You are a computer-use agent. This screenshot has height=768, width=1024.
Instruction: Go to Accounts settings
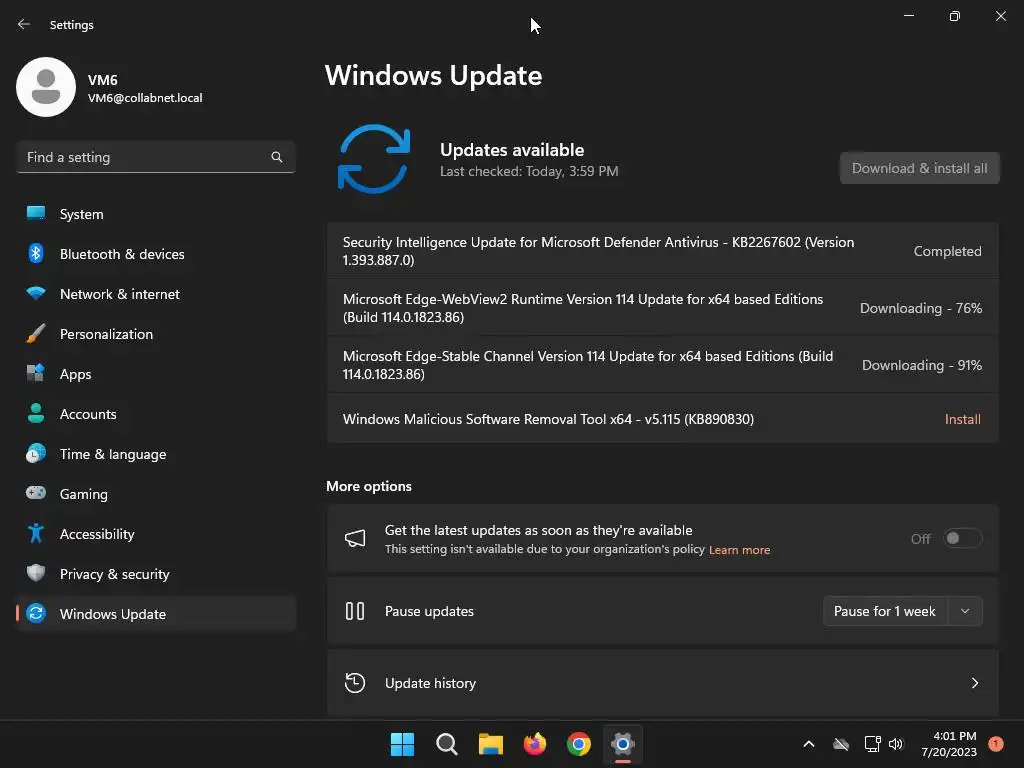point(155,413)
